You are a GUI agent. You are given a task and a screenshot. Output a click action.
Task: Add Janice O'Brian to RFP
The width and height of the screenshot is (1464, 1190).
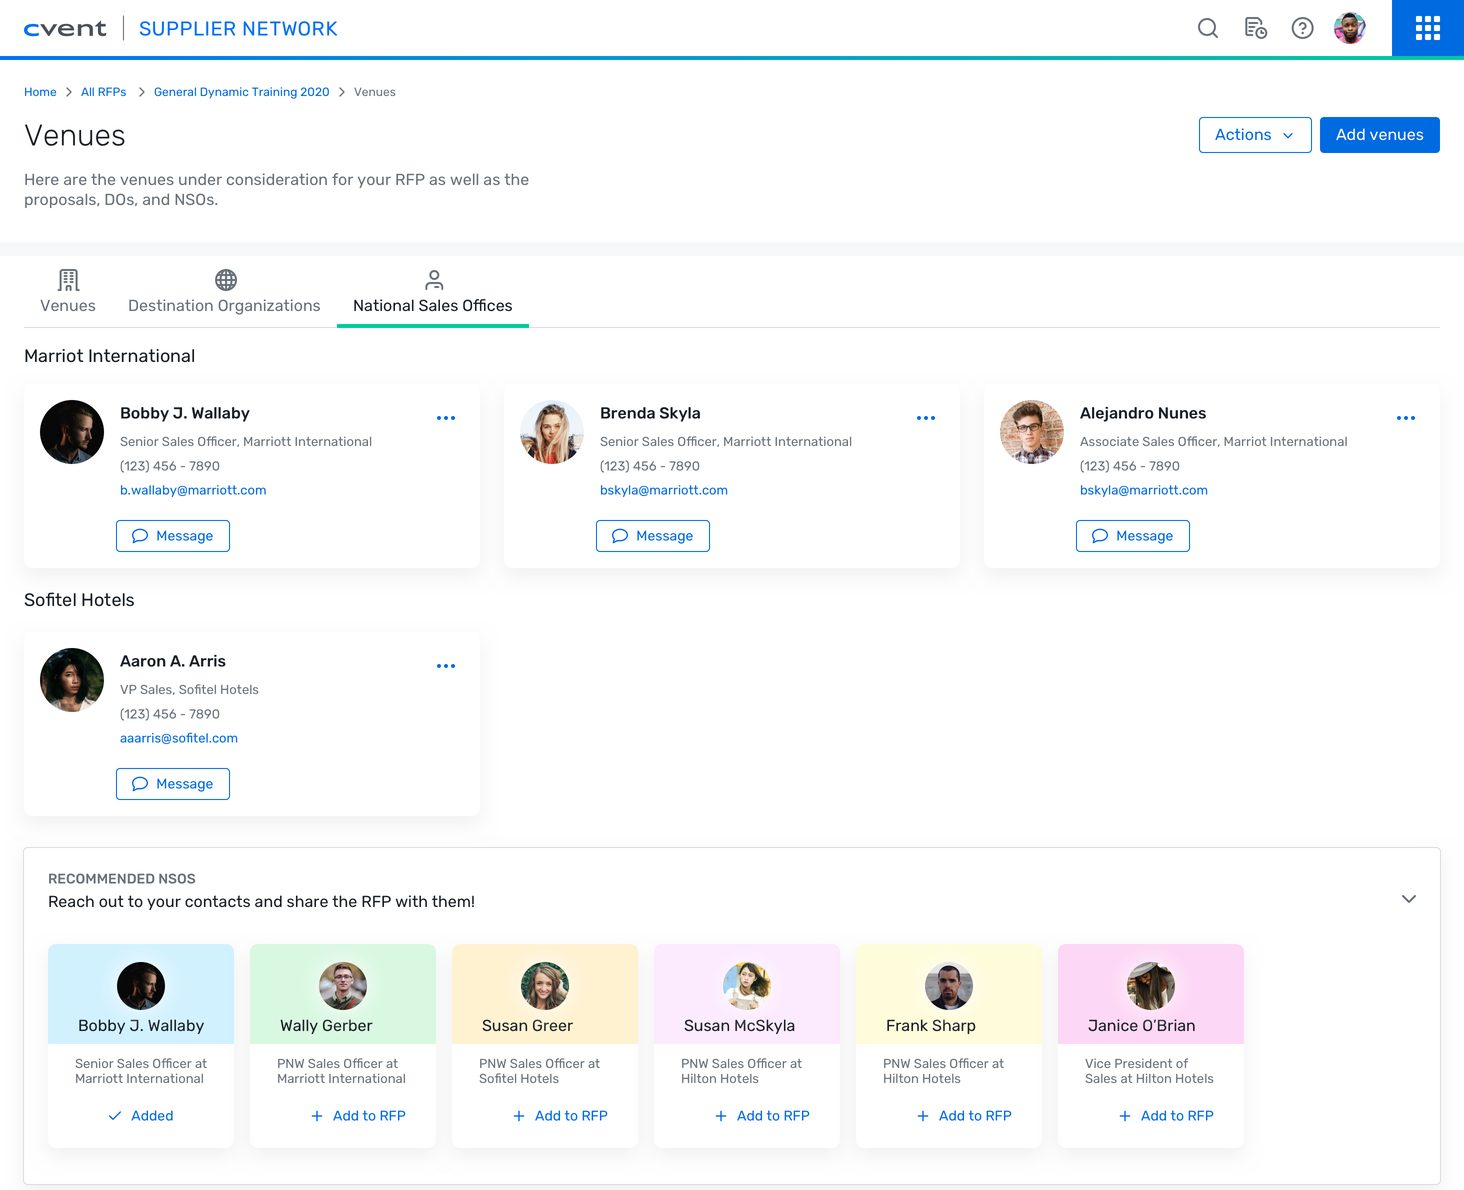(1166, 1116)
